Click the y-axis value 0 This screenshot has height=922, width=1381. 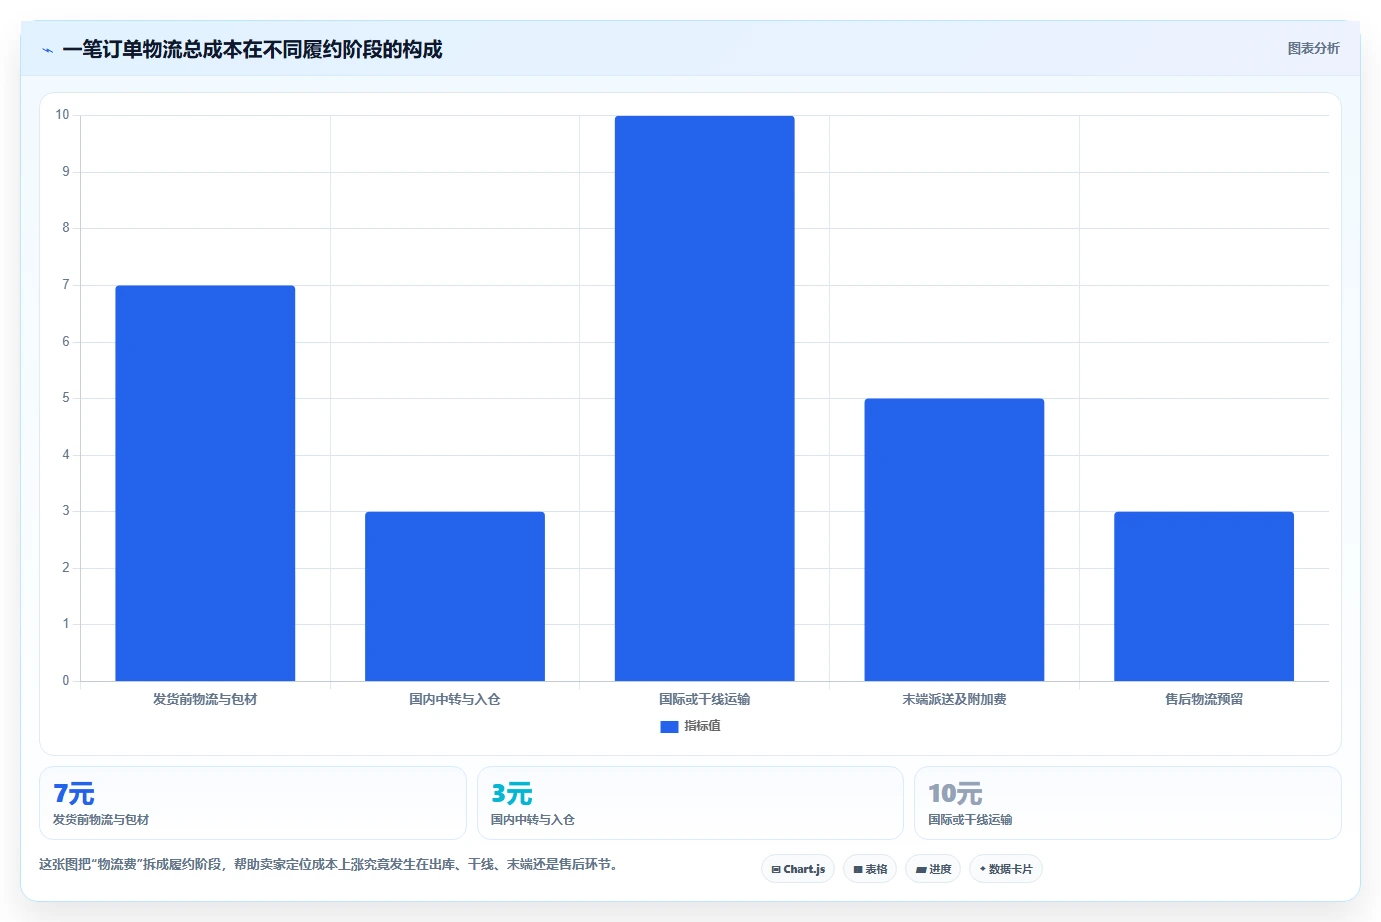(x=66, y=681)
